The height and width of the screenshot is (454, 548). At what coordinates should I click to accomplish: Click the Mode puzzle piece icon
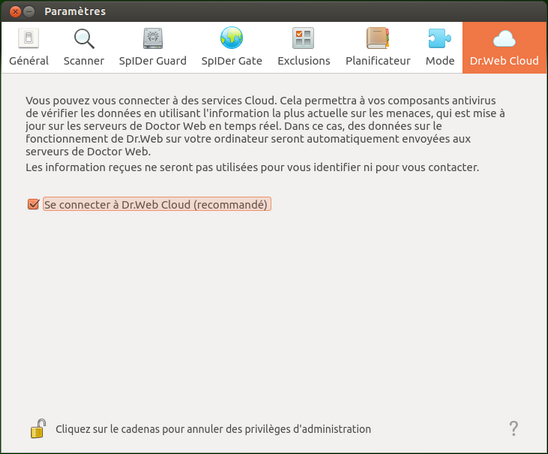point(440,38)
